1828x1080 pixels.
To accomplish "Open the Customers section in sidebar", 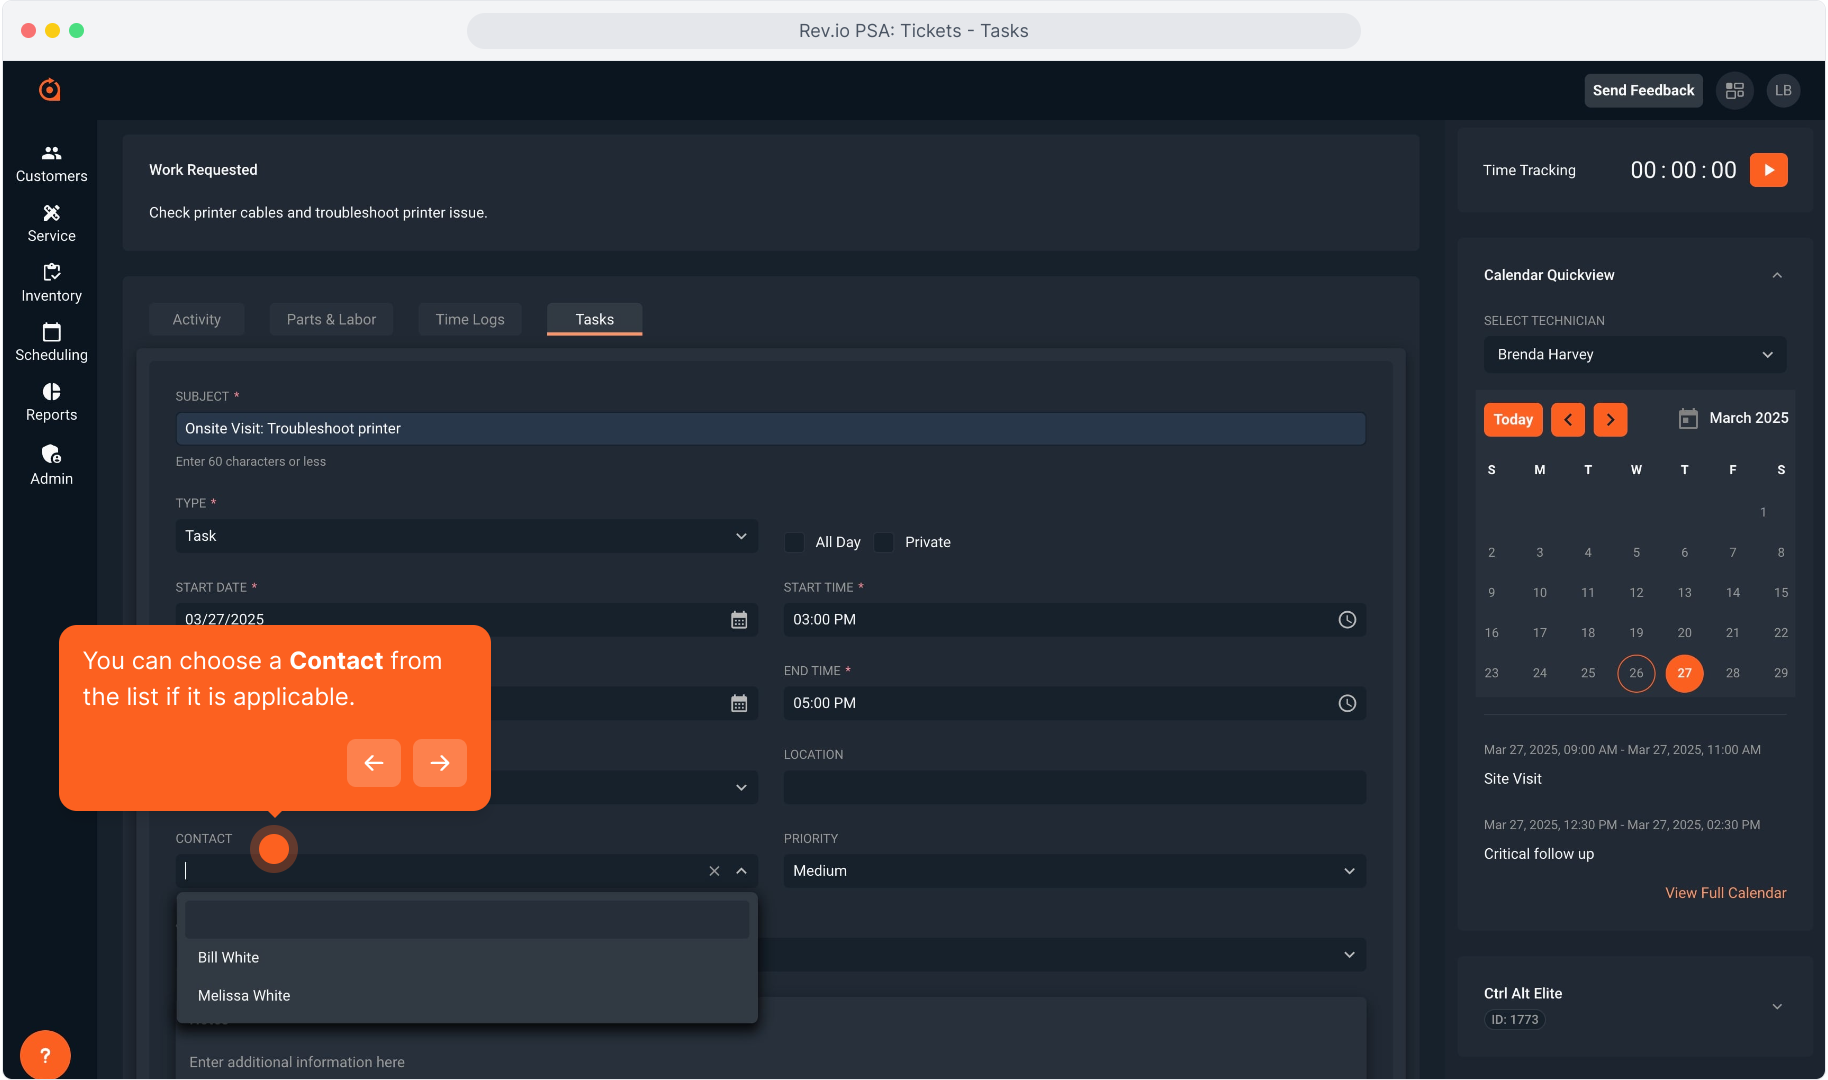I will 51,163.
